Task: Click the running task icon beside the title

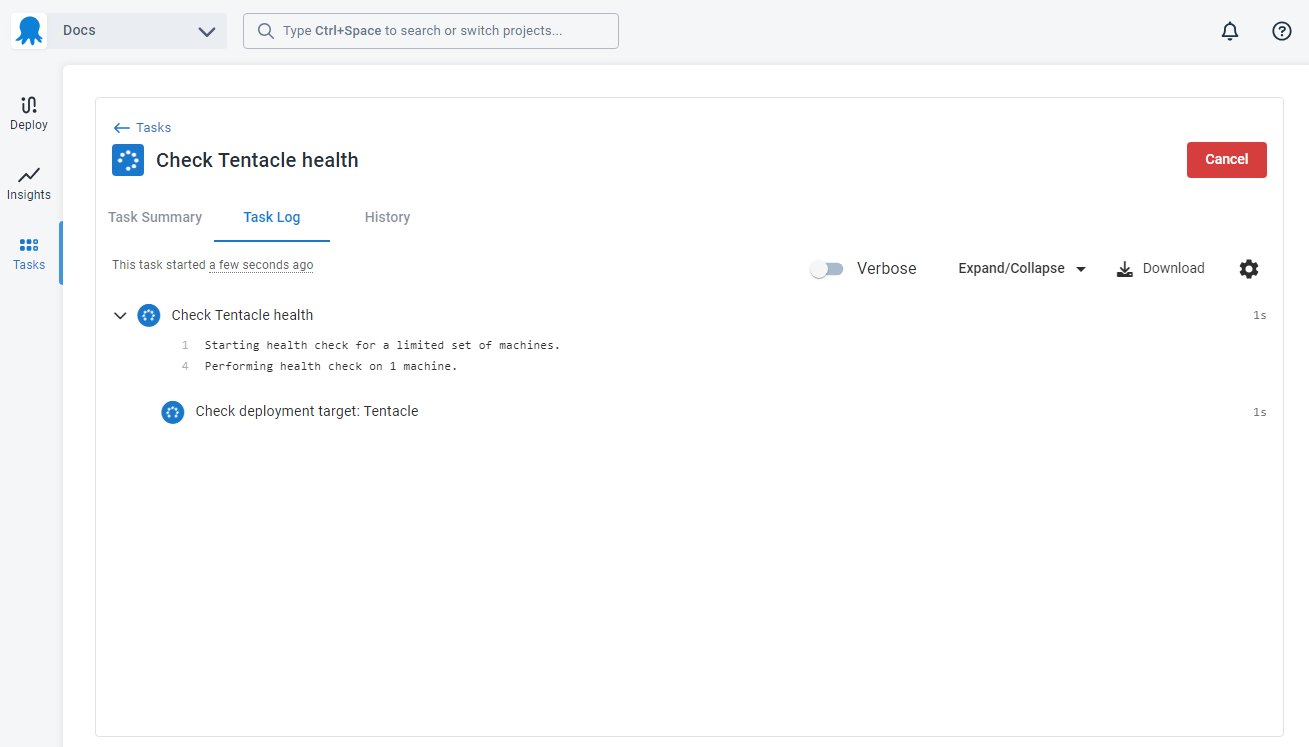Action: click(x=128, y=160)
